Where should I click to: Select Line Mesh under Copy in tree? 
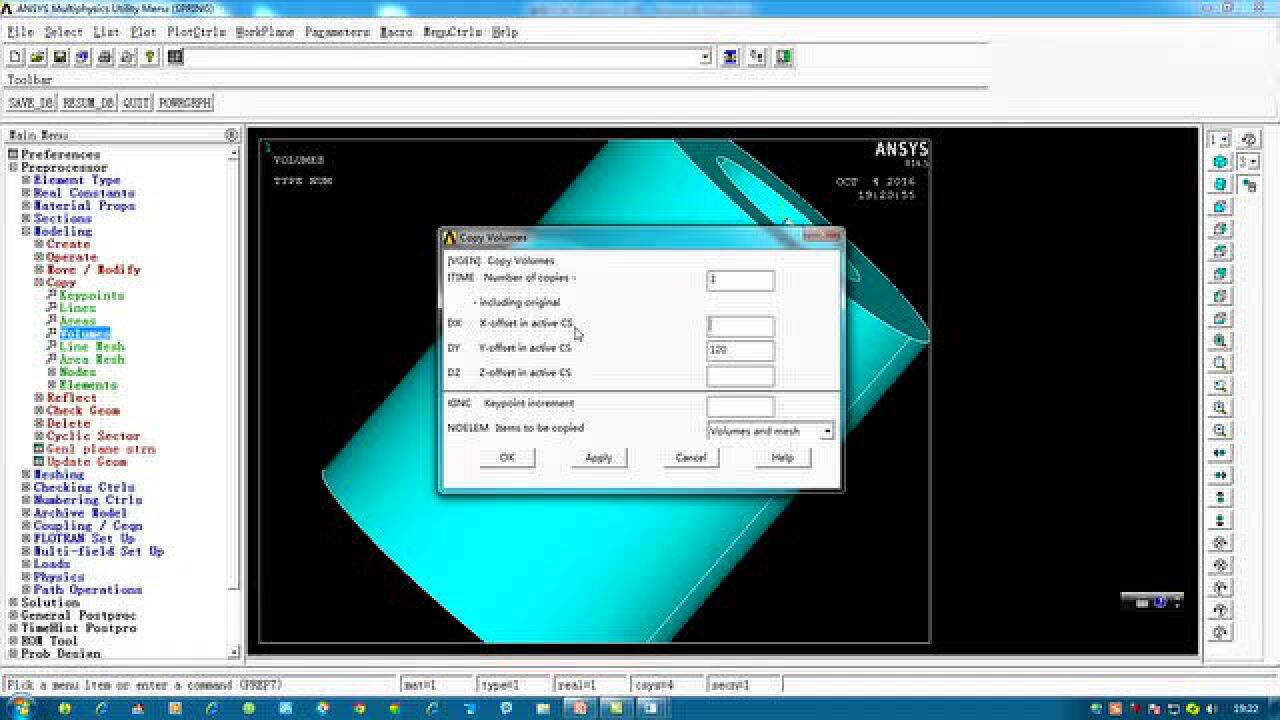click(91, 346)
